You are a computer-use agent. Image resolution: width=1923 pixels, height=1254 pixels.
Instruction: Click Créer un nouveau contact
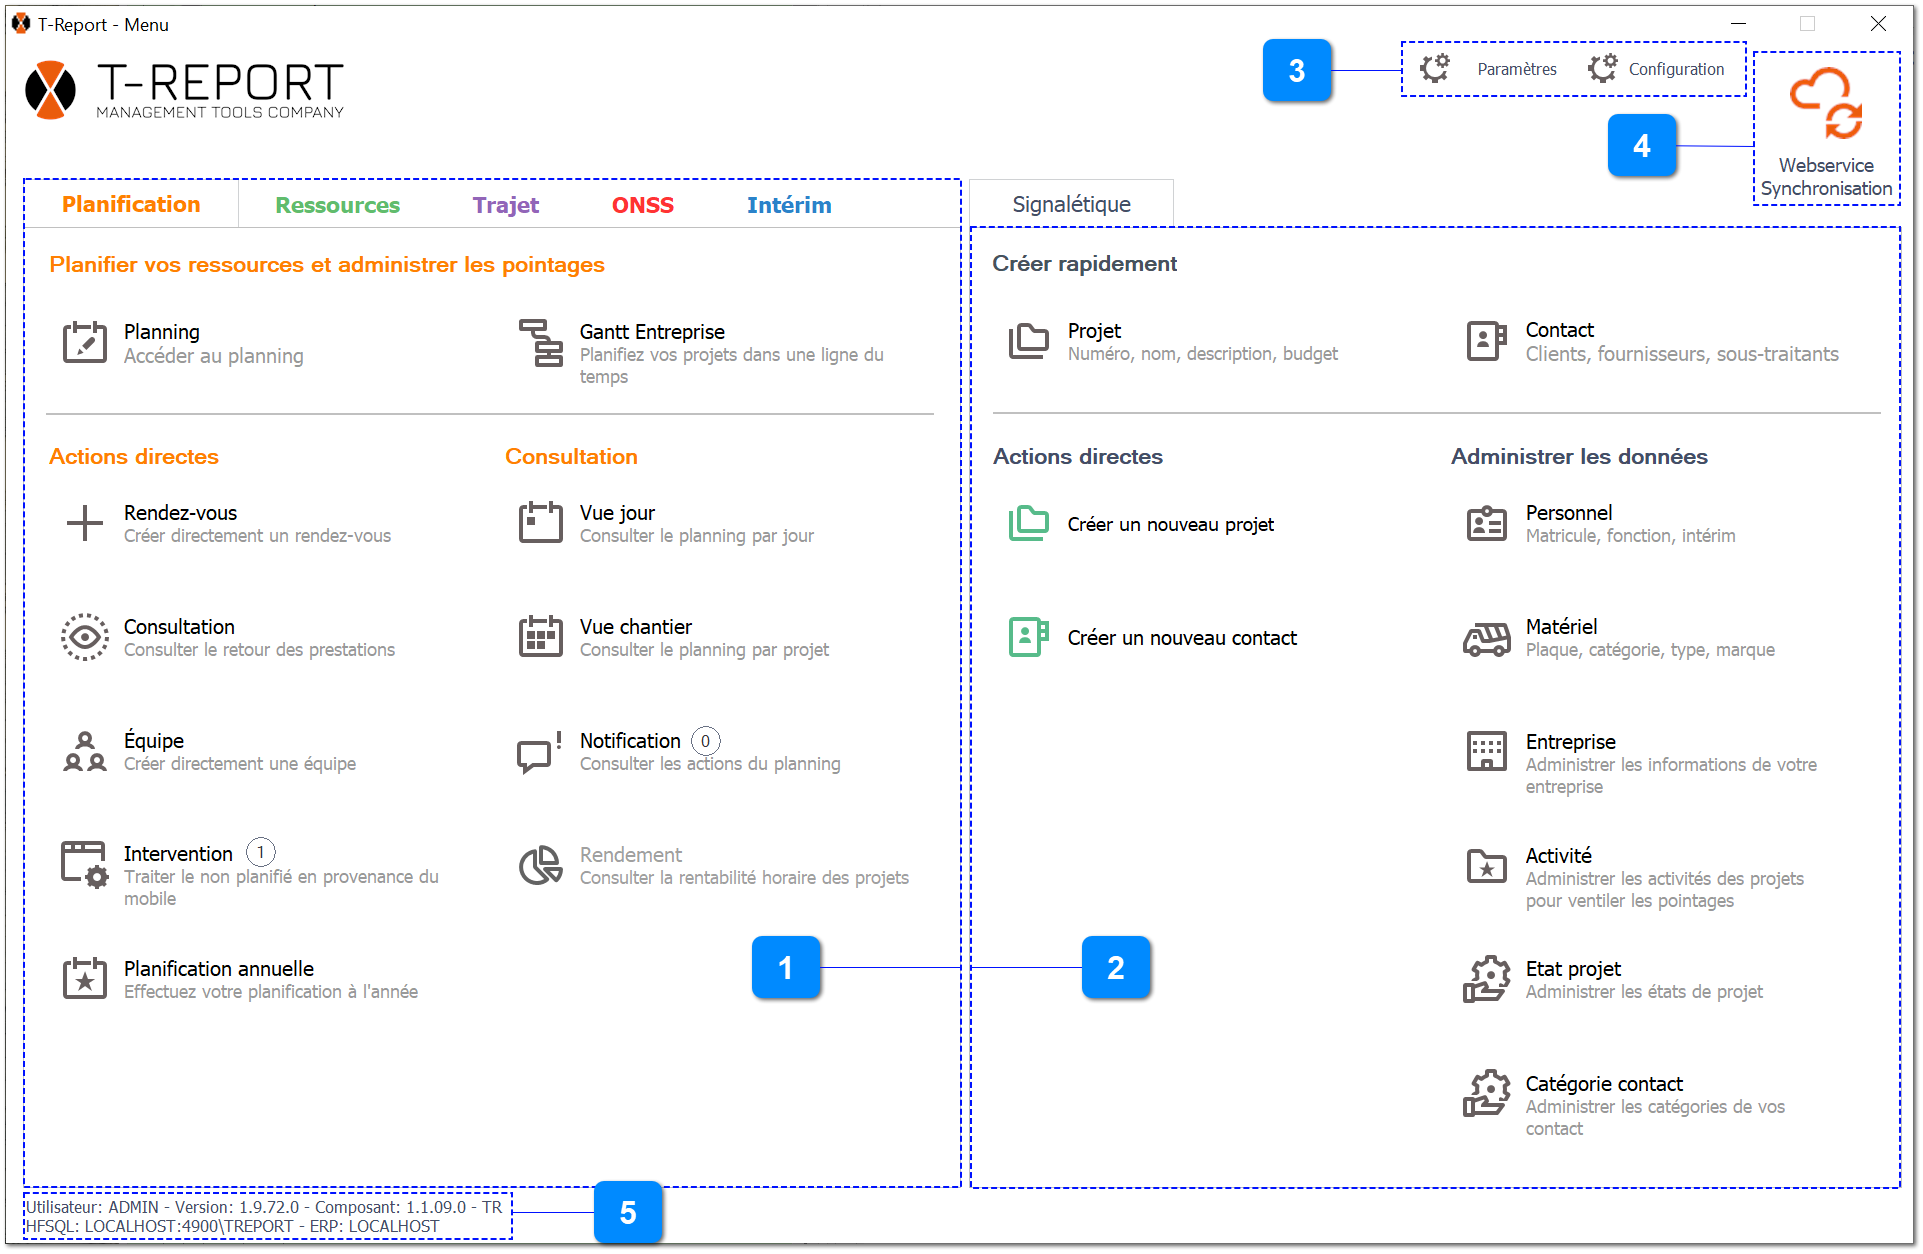pos(1181,638)
